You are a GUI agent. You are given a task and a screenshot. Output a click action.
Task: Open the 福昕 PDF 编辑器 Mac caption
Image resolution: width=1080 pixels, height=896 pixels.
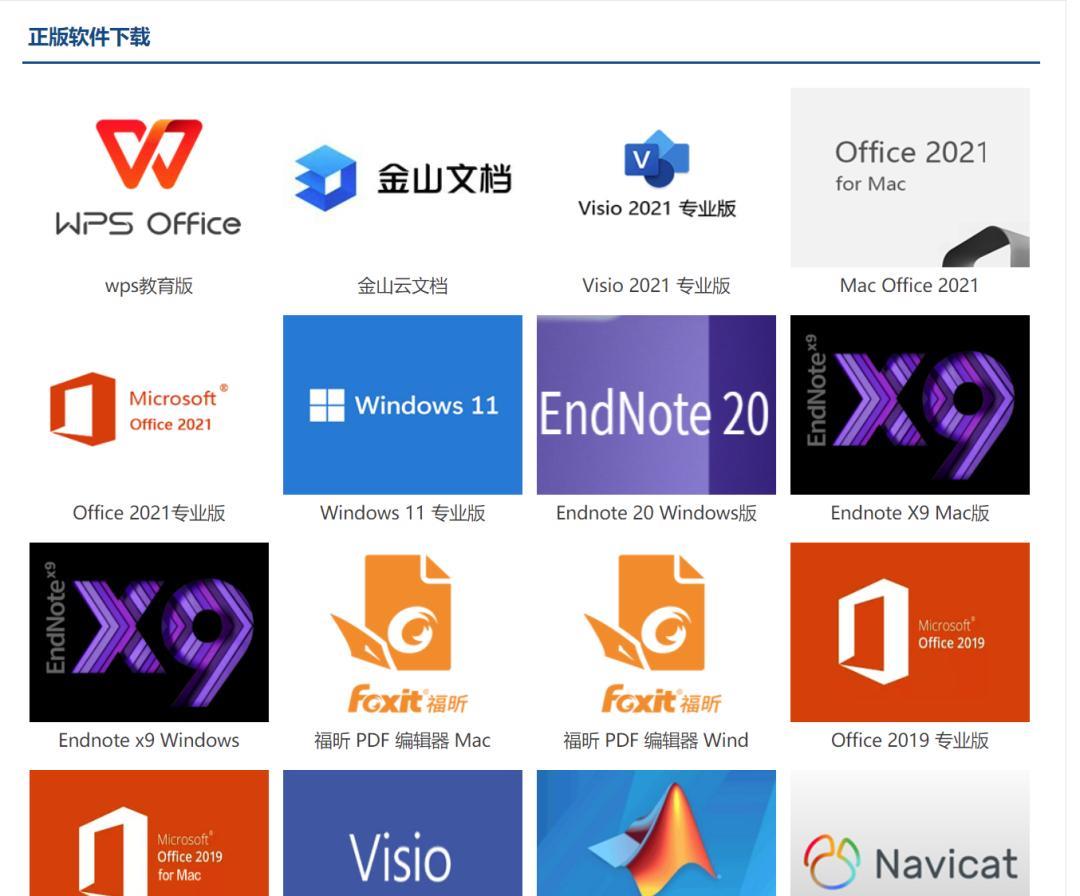pos(402,740)
